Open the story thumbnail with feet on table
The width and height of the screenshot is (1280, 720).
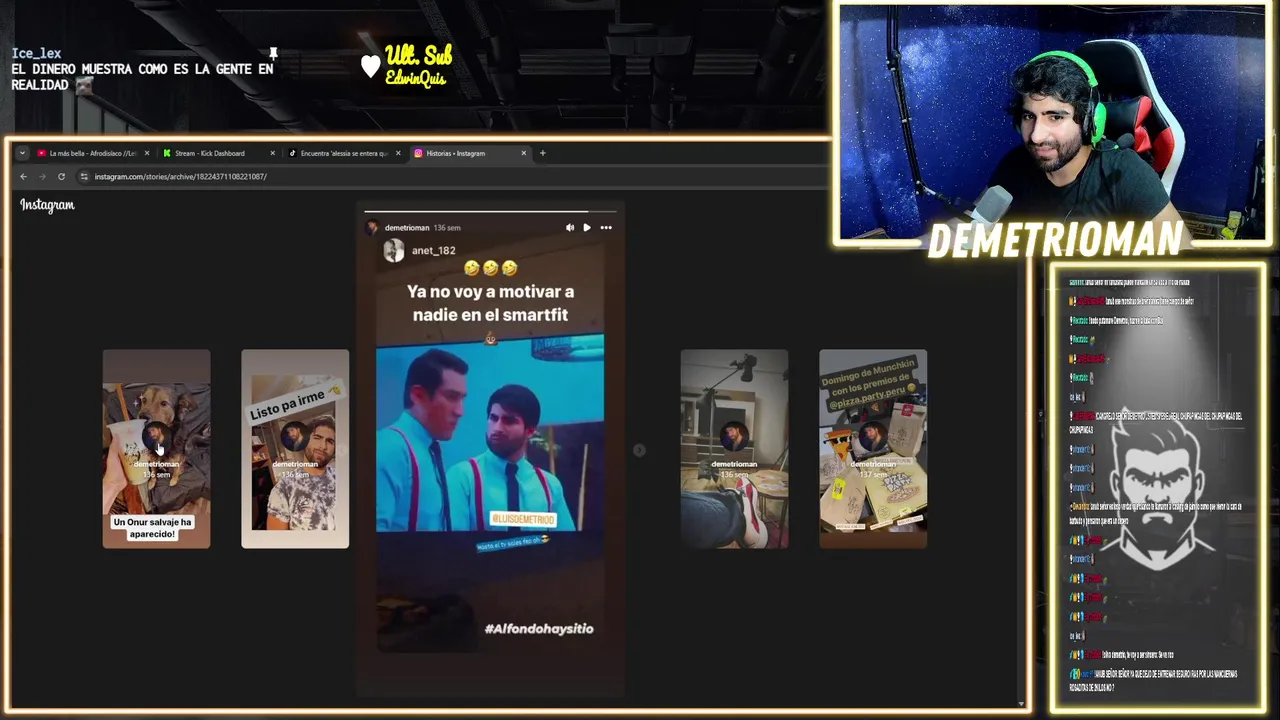pyautogui.click(x=734, y=449)
